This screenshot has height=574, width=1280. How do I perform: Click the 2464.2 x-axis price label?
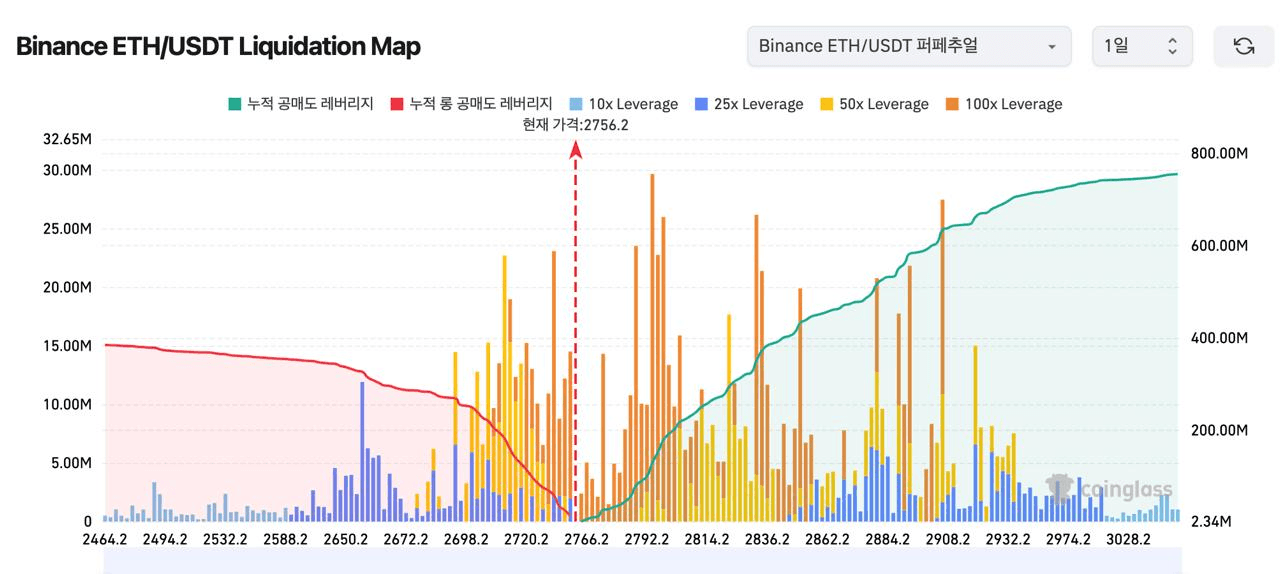click(104, 540)
